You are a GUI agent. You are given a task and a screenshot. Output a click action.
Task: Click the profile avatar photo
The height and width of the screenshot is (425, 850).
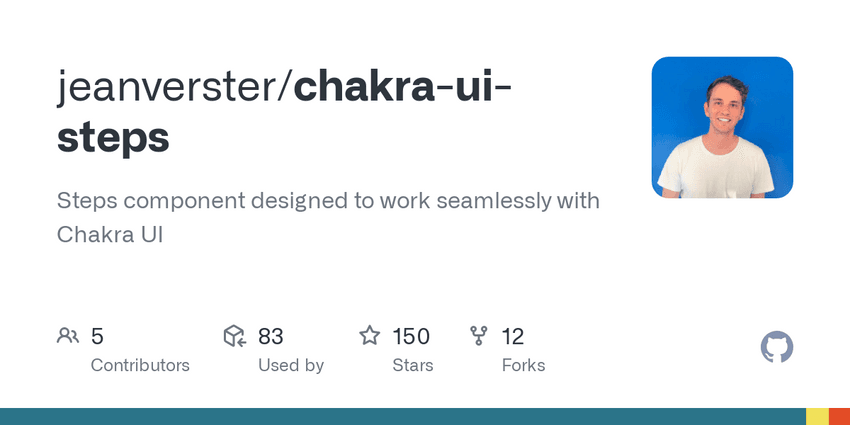(722, 127)
